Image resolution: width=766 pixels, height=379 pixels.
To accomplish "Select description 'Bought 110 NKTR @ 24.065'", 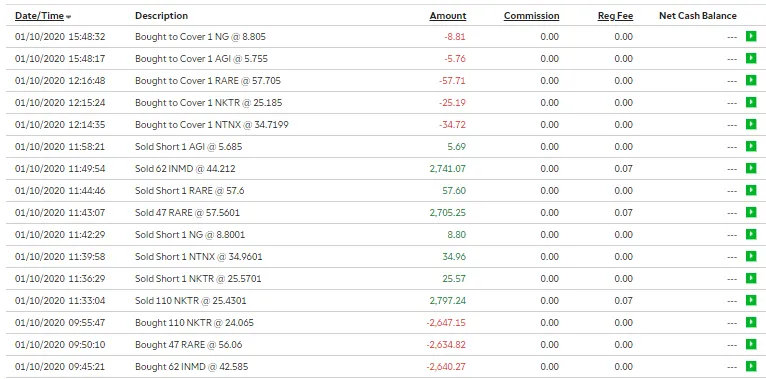I will point(194,322).
